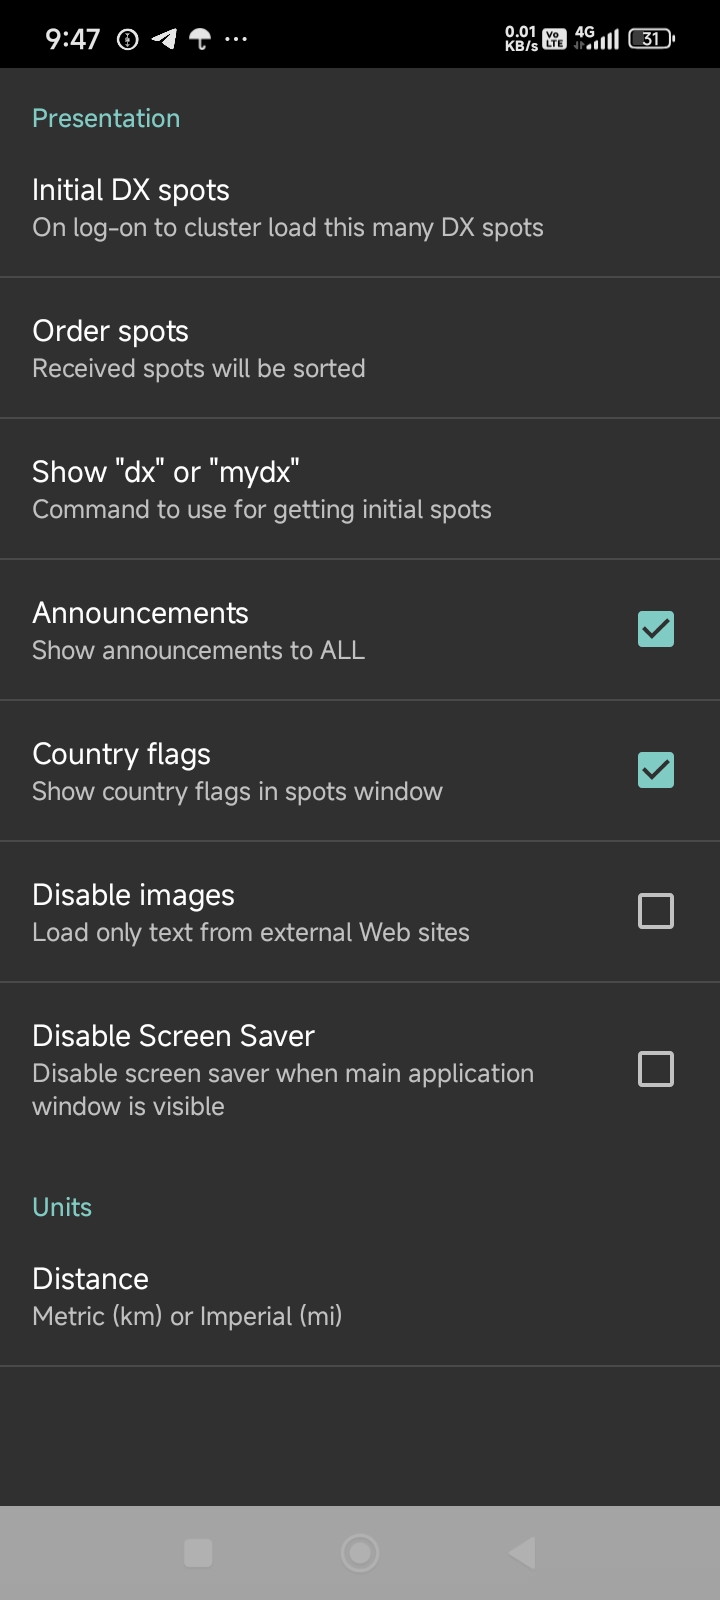The image size is (720, 1600).
Task: Tap the Units section header
Action: pyautogui.click(x=62, y=1207)
